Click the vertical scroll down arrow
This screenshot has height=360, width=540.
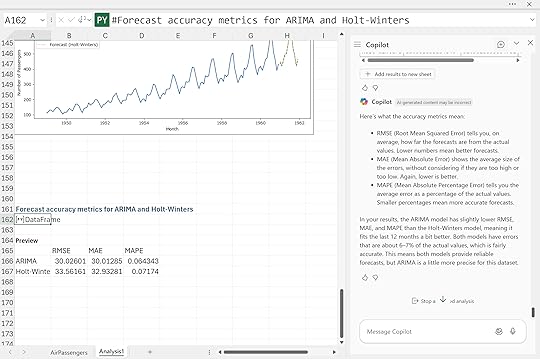click(341, 342)
